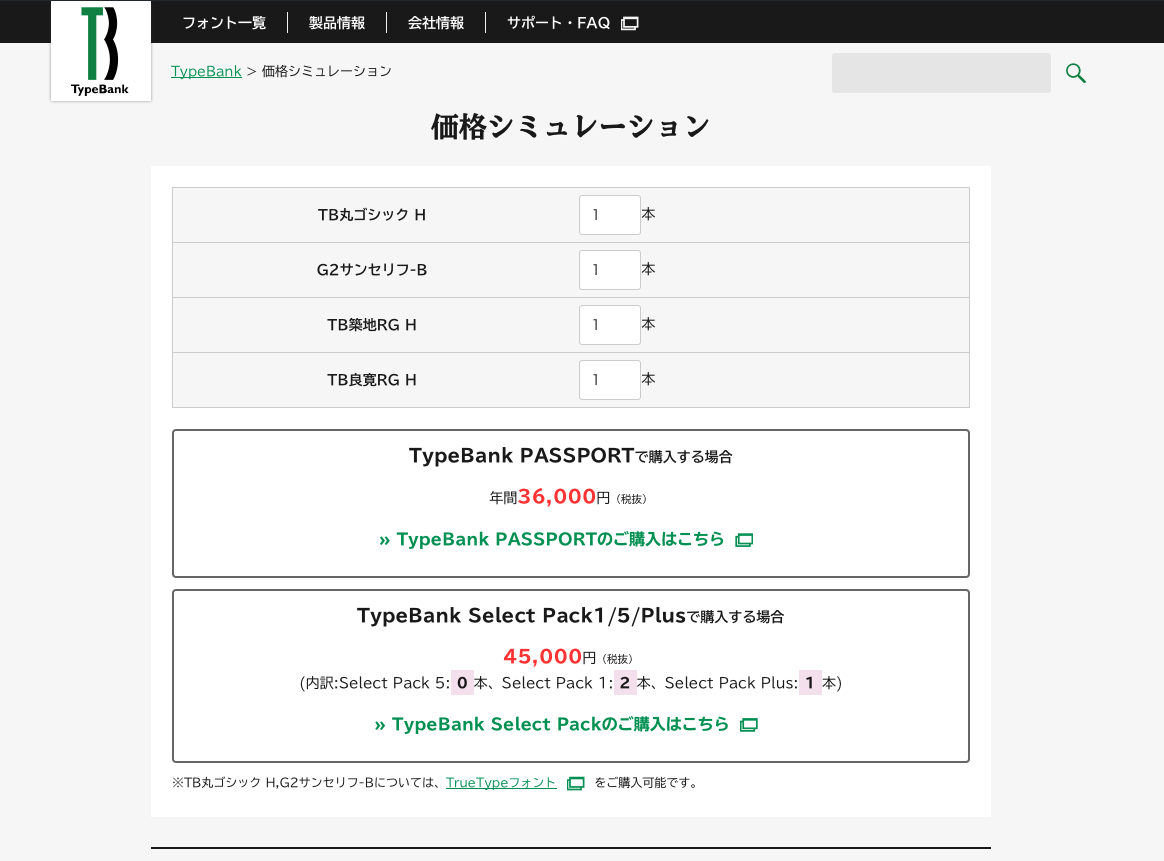Image resolution: width=1164 pixels, height=861 pixels.
Task: Click the 価格シミュレーション page heading
Action: tap(571, 126)
